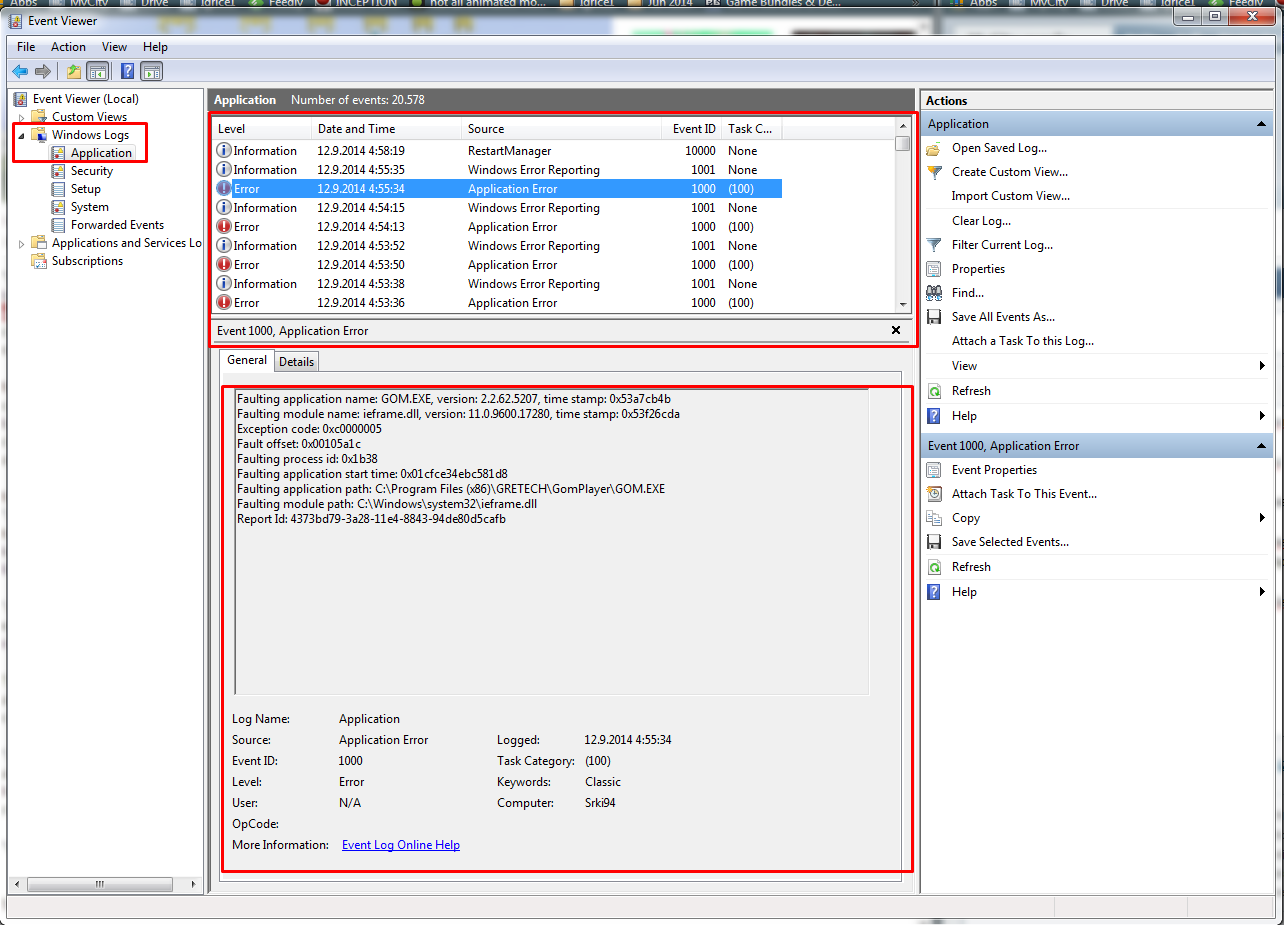Click the Save All Events As disk icon
Screen dimensions: 1284x925
click(x=934, y=317)
